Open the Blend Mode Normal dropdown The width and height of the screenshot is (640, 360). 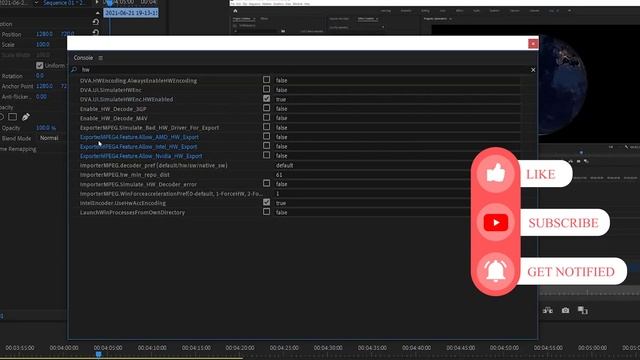pos(50,138)
